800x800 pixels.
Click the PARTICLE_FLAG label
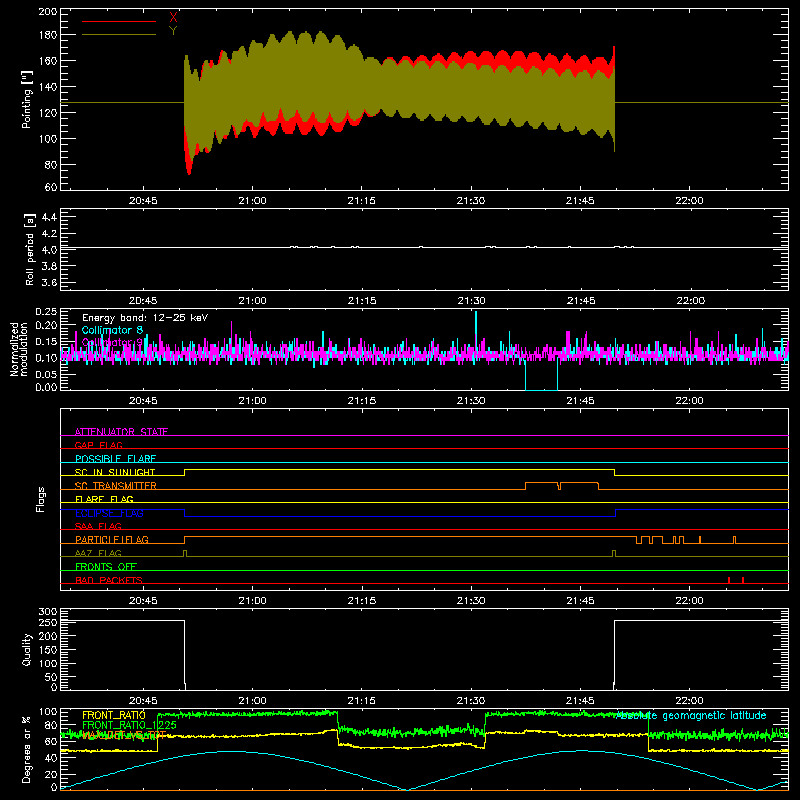pos(112,539)
